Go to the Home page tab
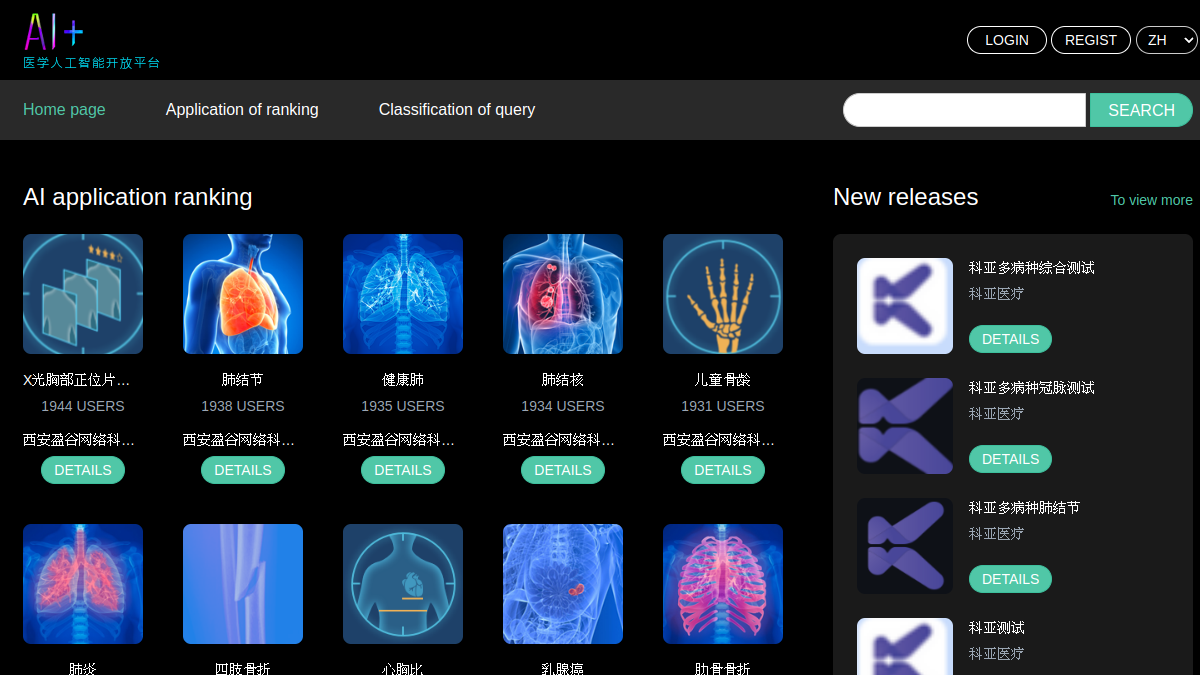The width and height of the screenshot is (1200, 675). click(x=64, y=110)
